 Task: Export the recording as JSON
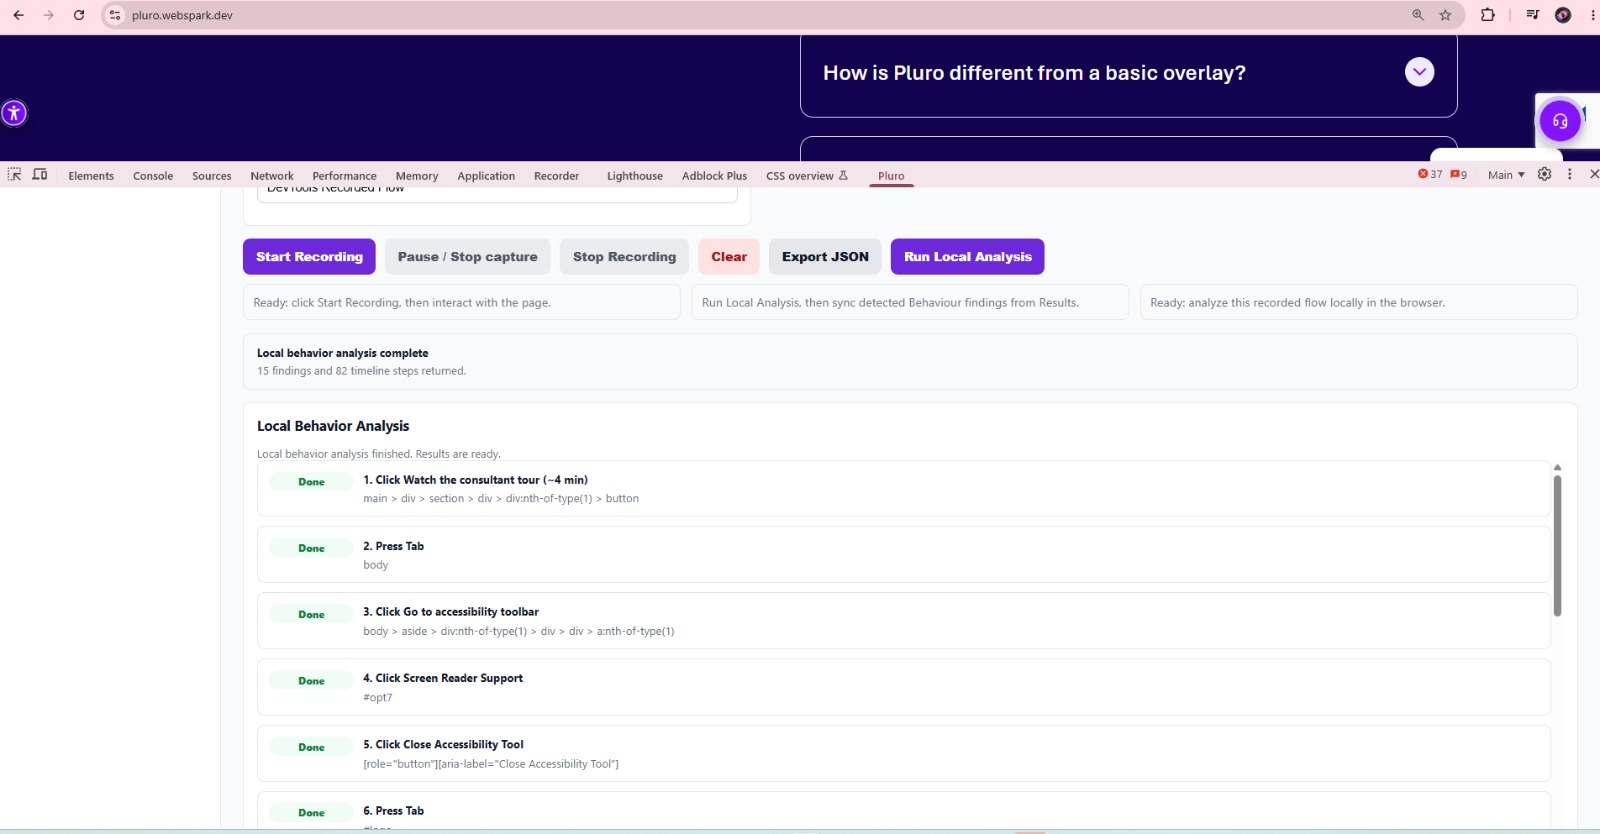click(x=825, y=256)
